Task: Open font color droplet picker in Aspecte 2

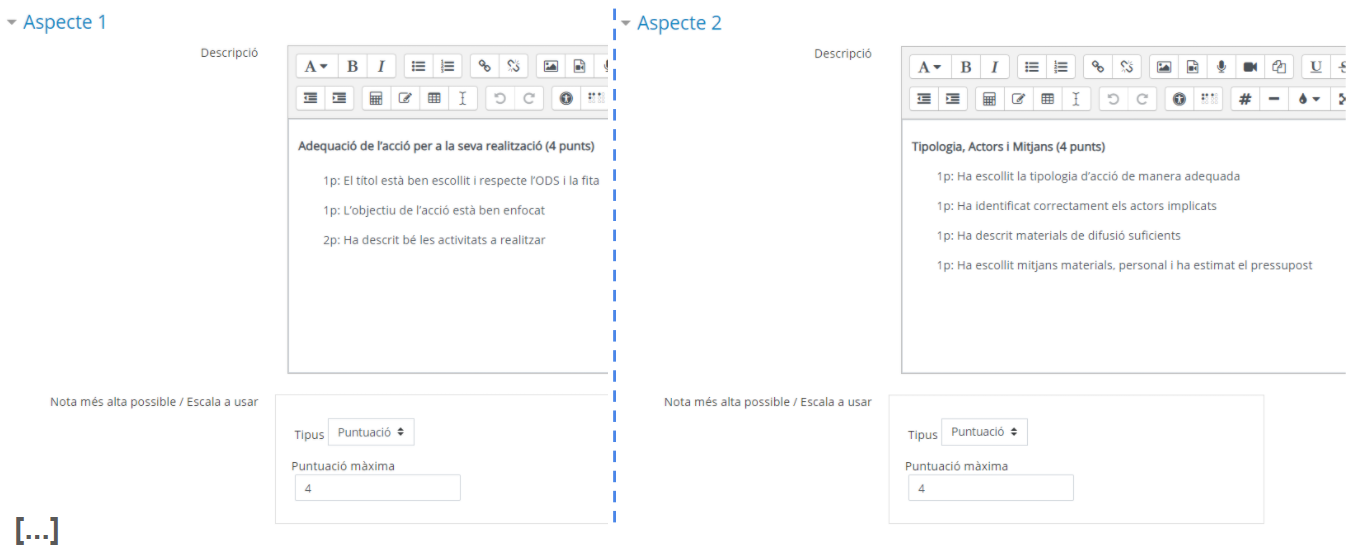Action: point(1309,99)
